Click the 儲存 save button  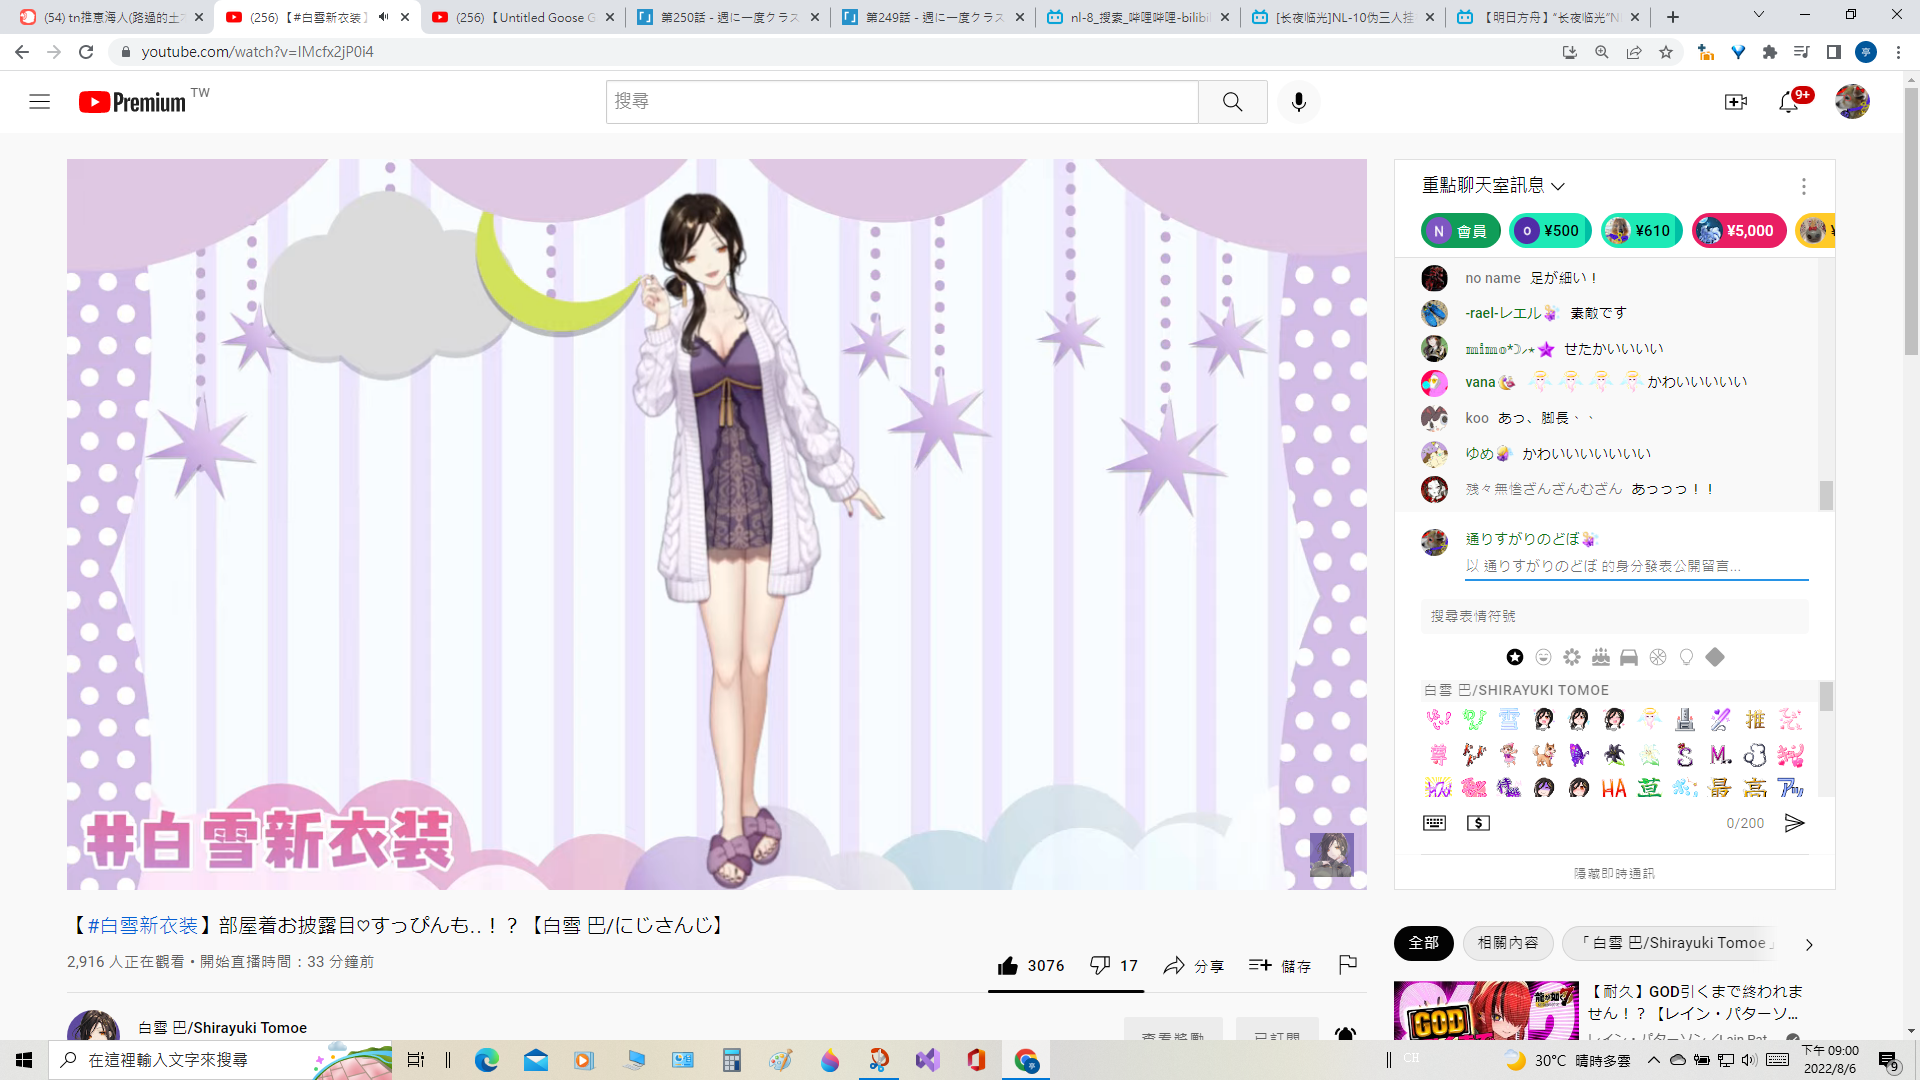pyautogui.click(x=1280, y=966)
